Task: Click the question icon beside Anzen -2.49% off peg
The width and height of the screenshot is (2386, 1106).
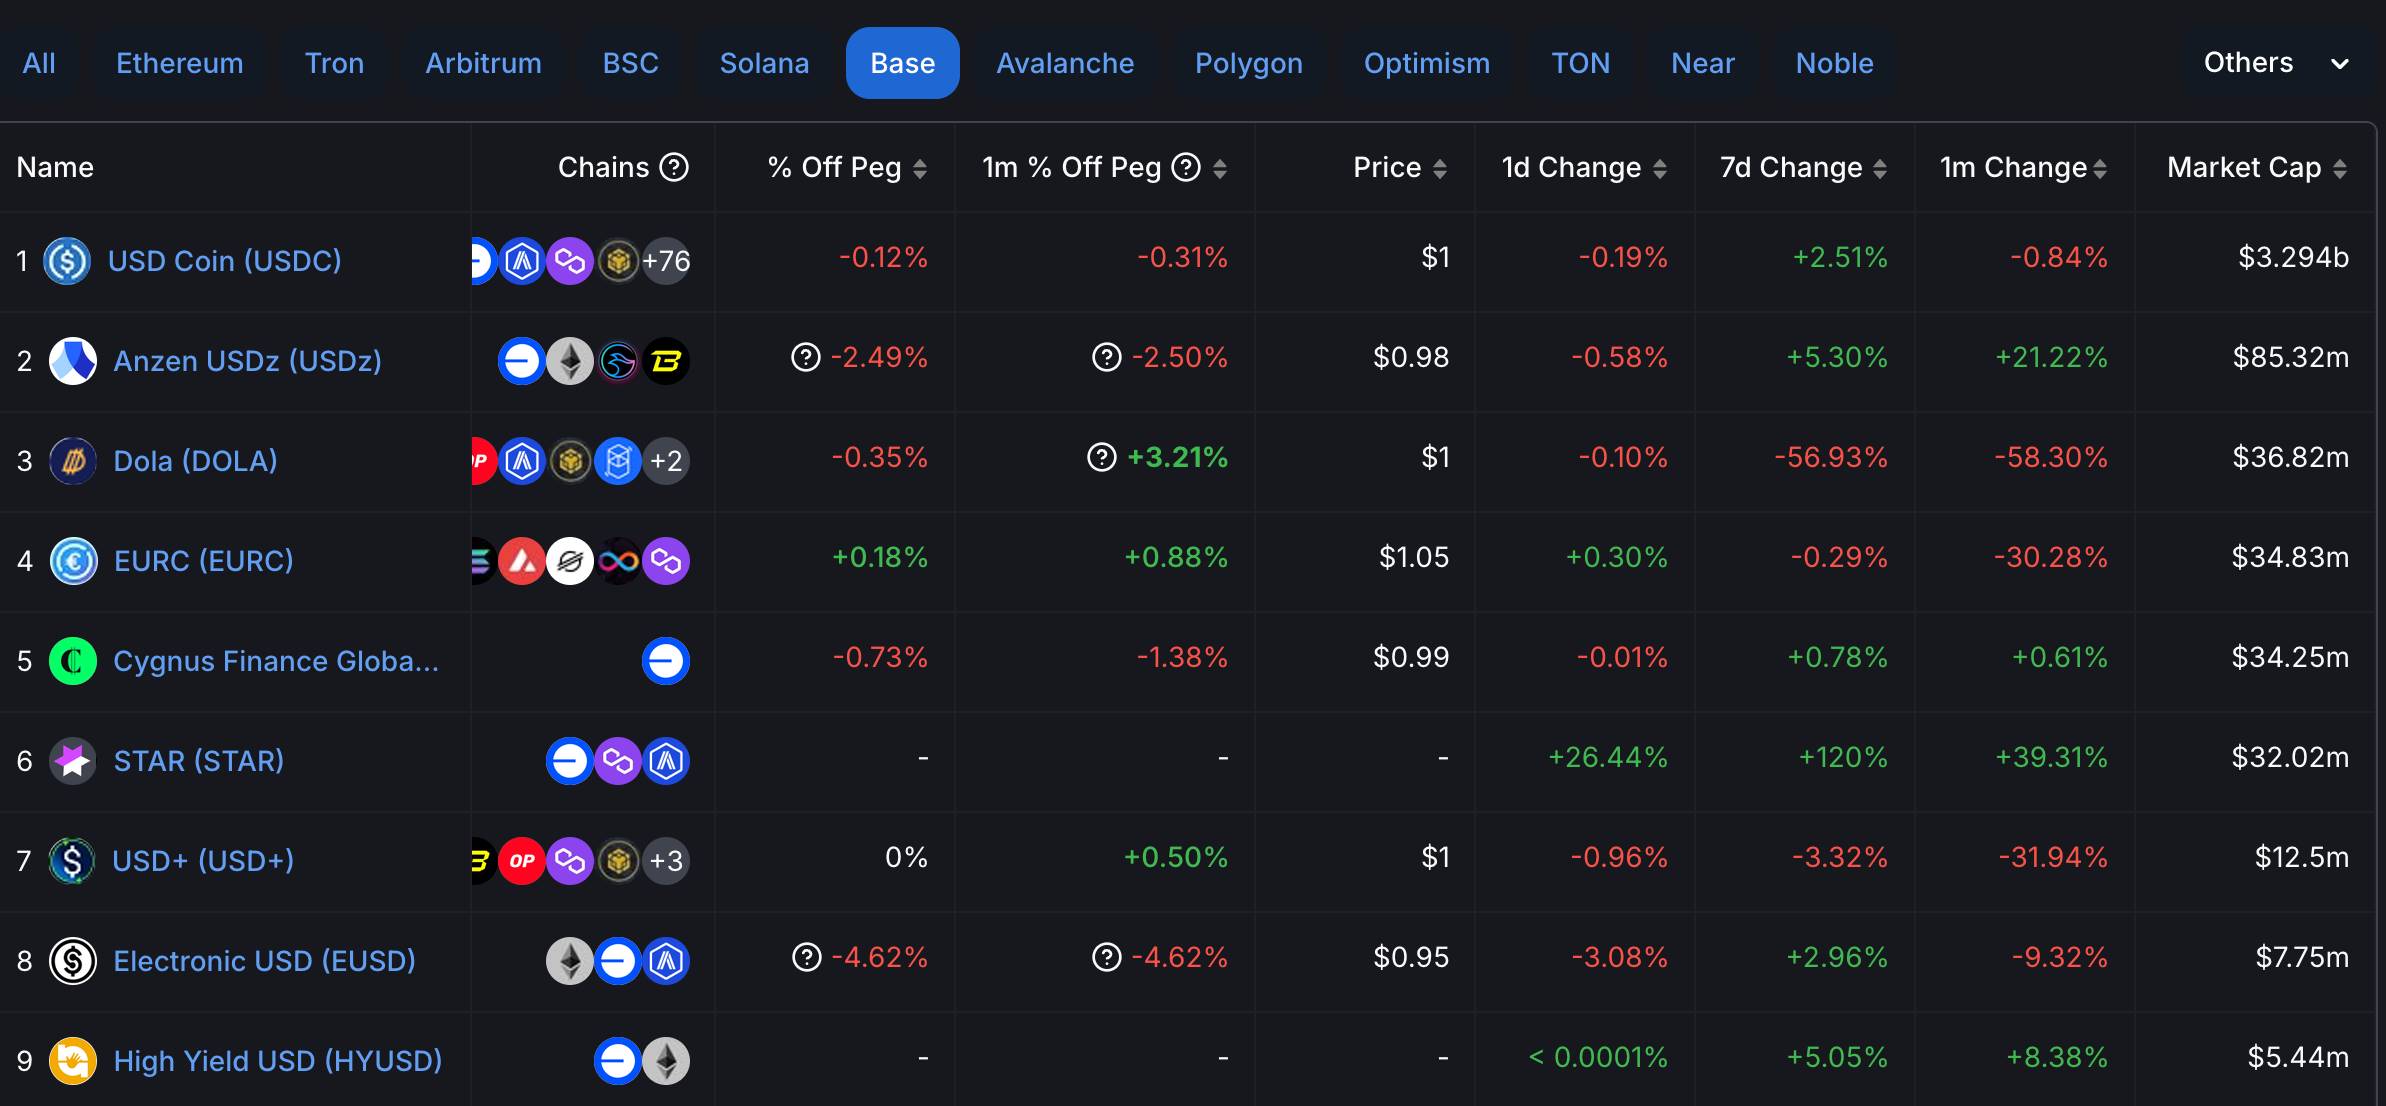Action: (805, 357)
